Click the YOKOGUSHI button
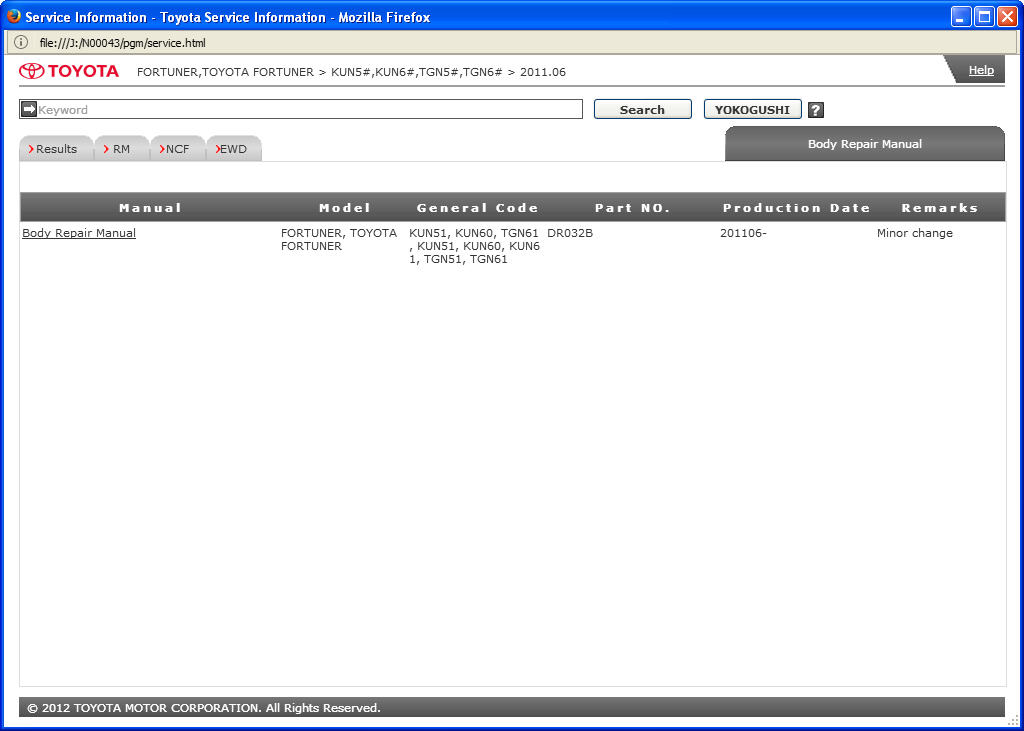 [x=752, y=109]
